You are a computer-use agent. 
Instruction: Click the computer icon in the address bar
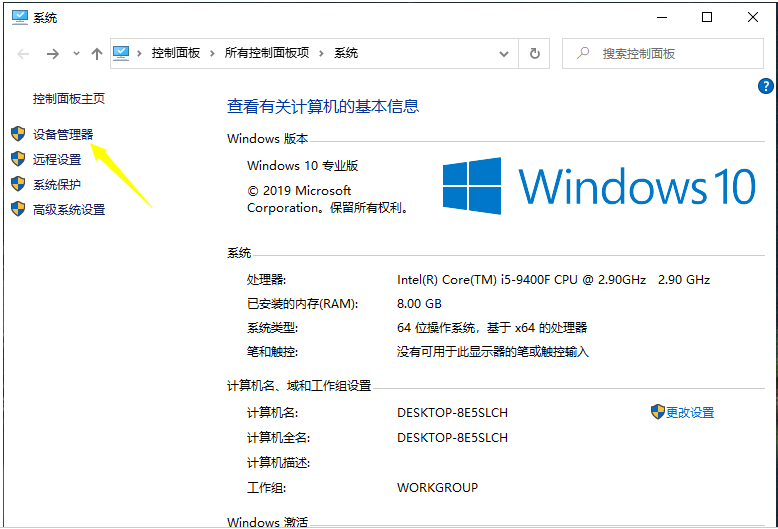(122, 53)
